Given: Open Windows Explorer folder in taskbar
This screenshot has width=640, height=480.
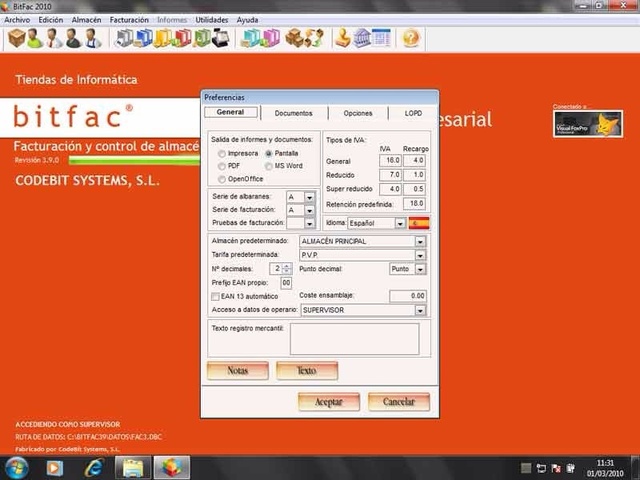Looking at the screenshot, I should click(x=133, y=468).
